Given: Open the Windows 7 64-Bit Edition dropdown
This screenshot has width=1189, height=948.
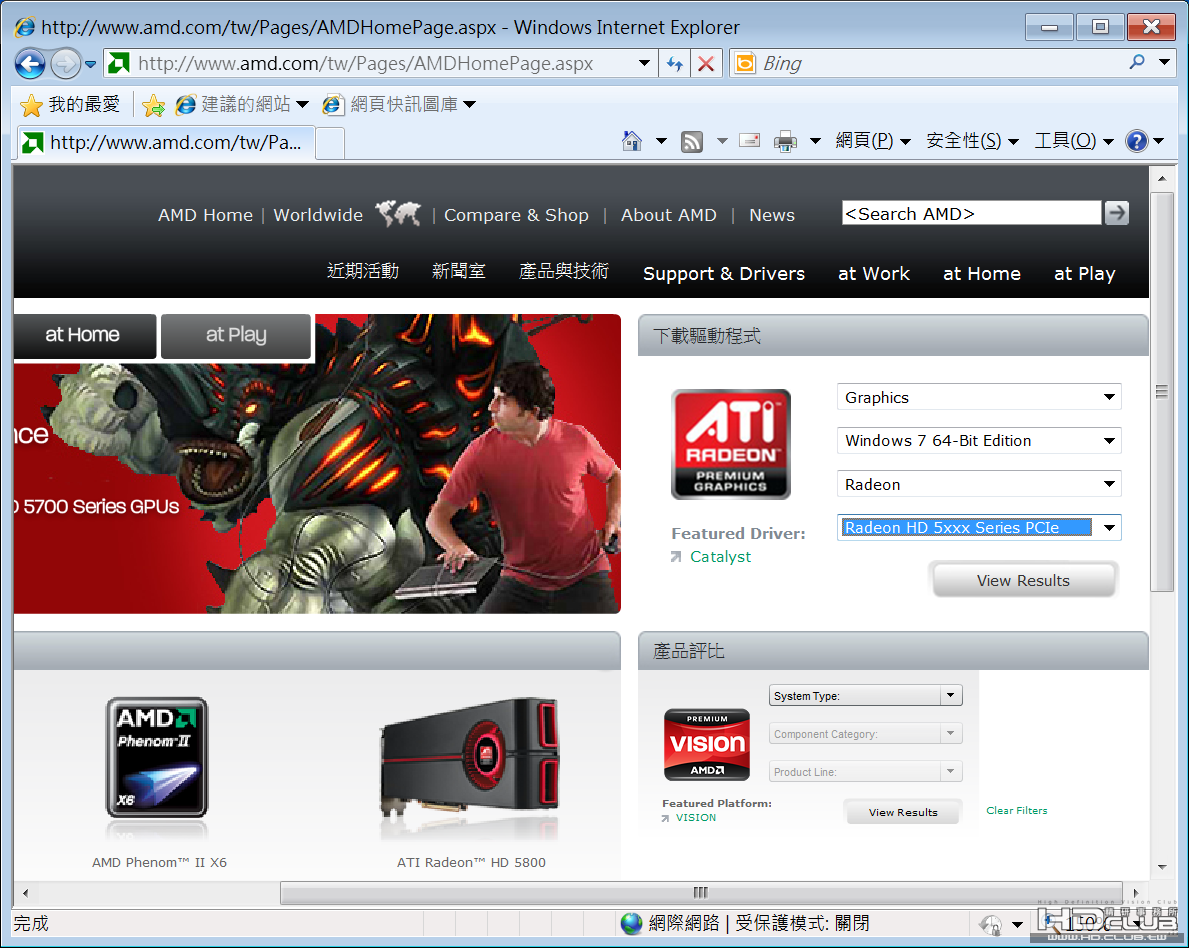Looking at the screenshot, I should (x=979, y=441).
